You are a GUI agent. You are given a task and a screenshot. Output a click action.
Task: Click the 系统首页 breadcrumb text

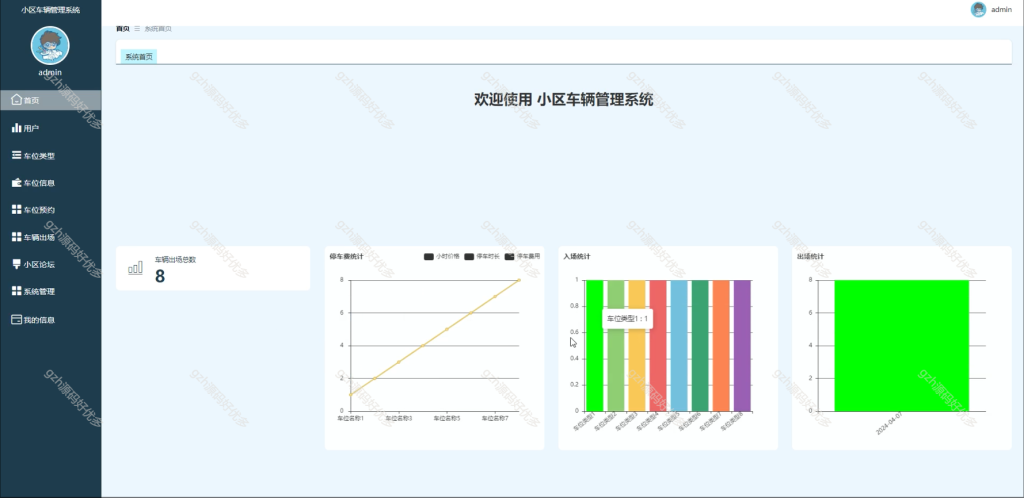click(158, 29)
